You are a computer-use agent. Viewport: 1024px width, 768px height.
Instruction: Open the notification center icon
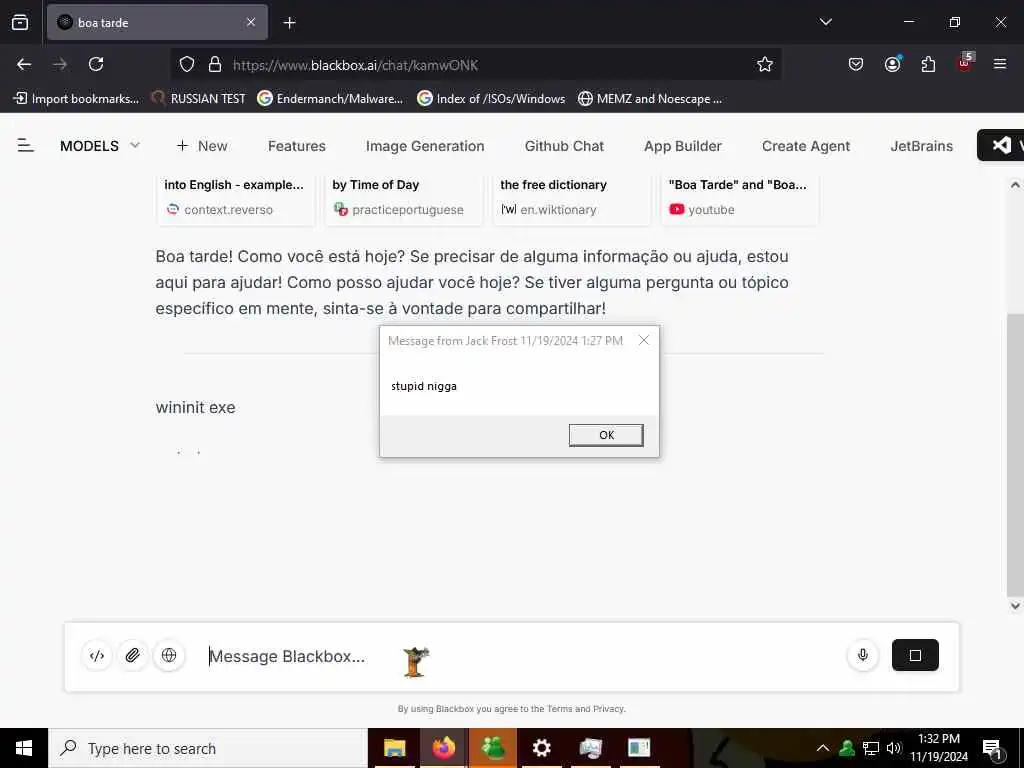click(992, 748)
